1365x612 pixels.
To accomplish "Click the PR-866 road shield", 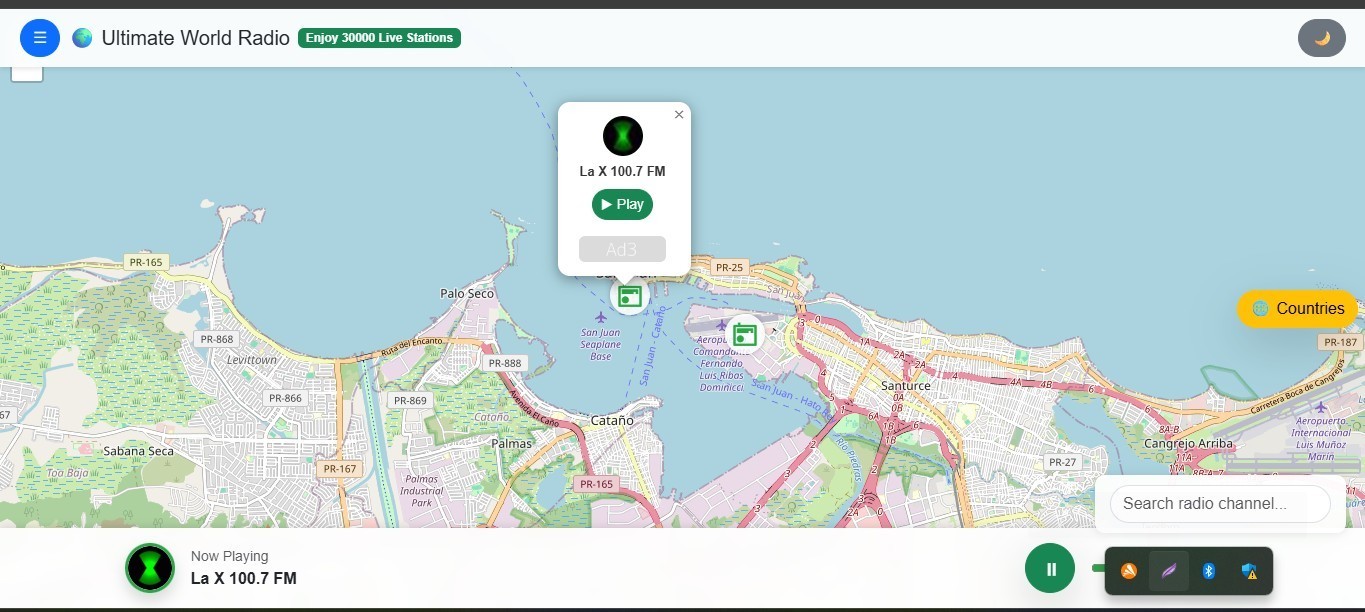I will click(x=285, y=398).
